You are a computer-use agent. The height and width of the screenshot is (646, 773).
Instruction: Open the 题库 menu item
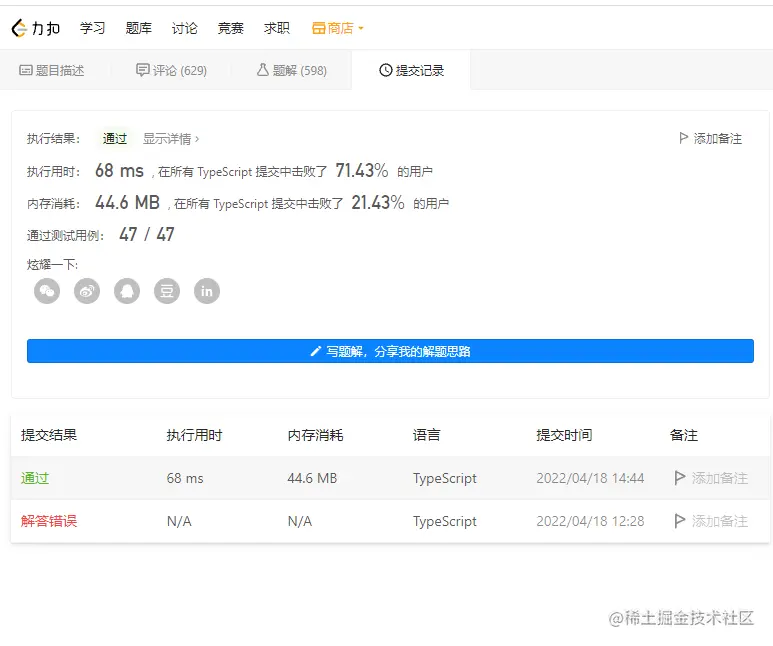(139, 28)
